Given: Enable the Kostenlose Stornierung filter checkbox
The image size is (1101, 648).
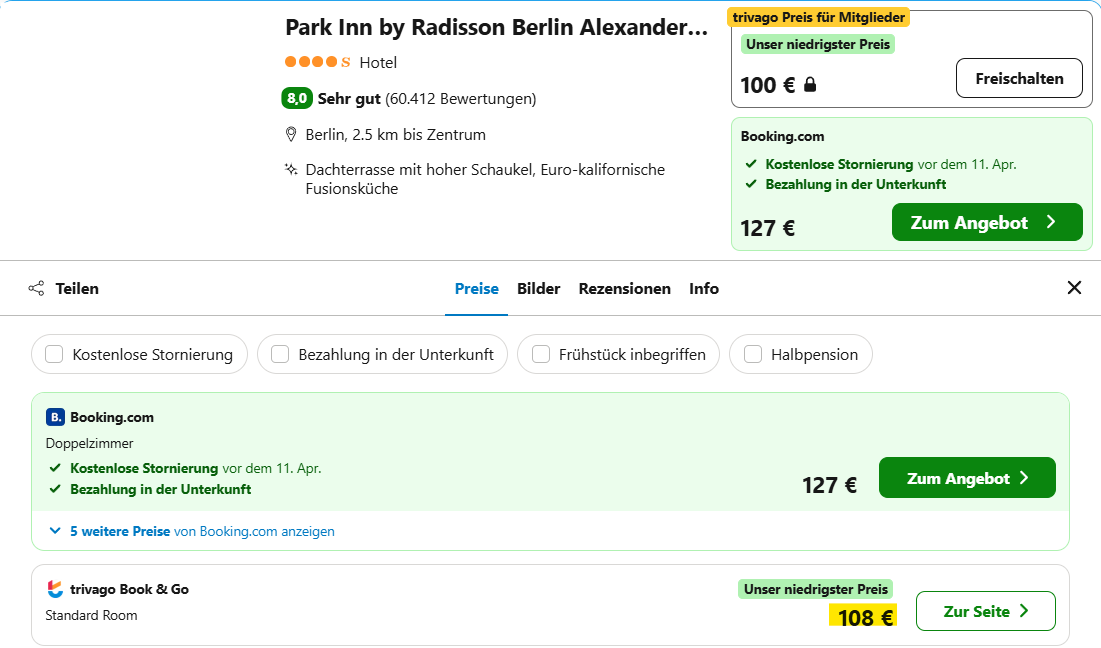Looking at the screenshot, I should [54, 354].
